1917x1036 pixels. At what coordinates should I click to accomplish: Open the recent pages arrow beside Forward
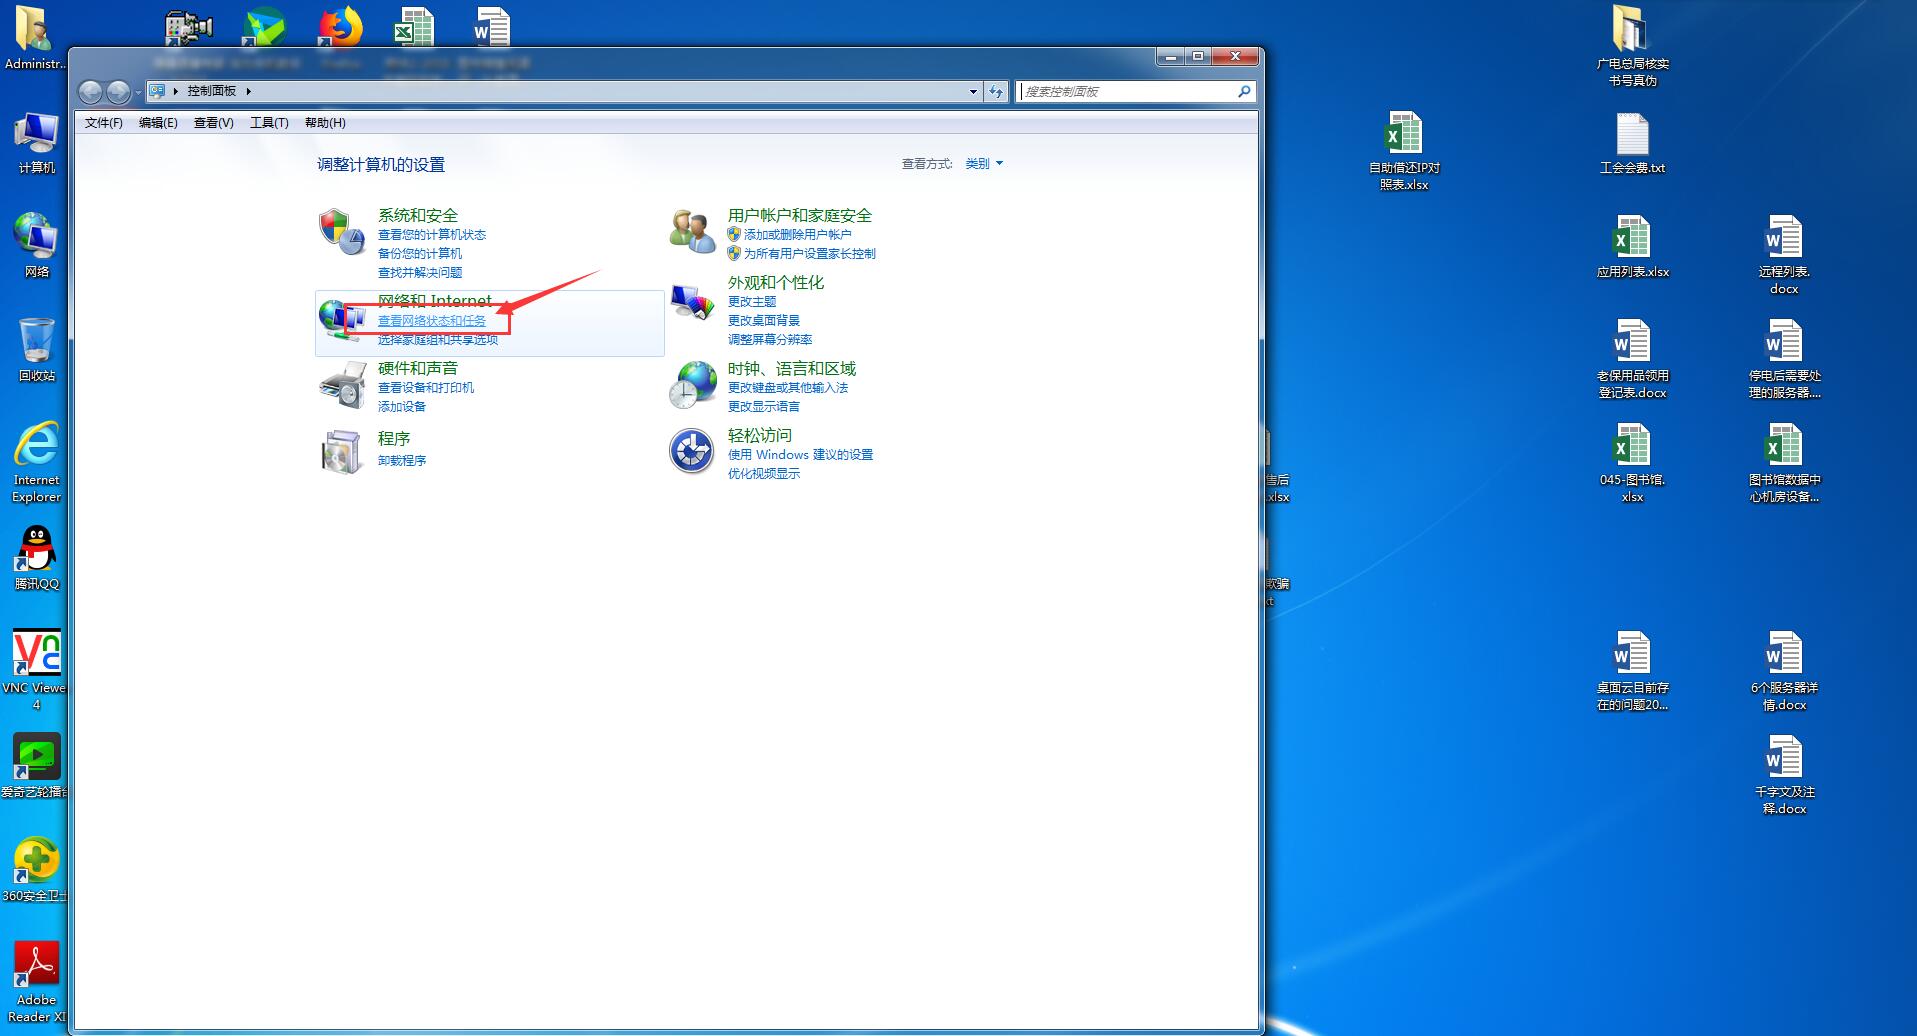[x=138, y=92]
